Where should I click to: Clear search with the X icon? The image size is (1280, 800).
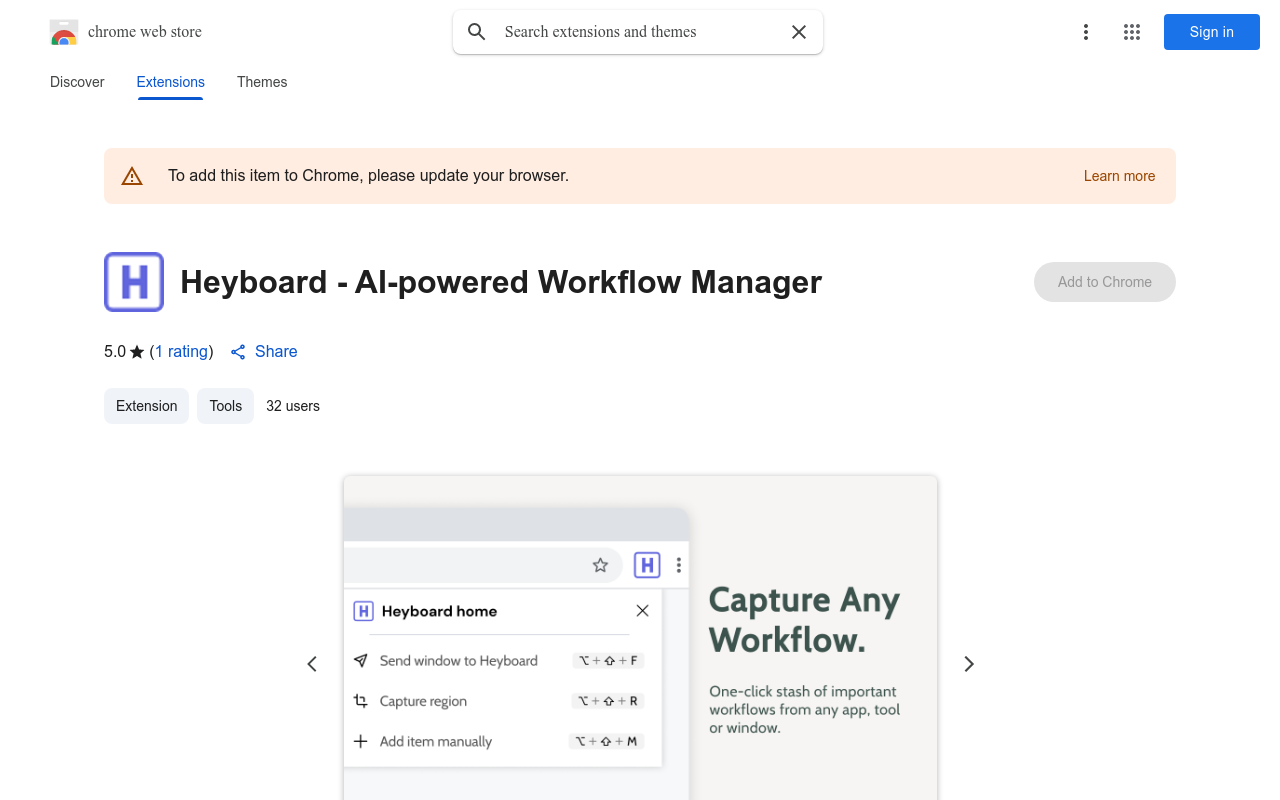(799, 32)
